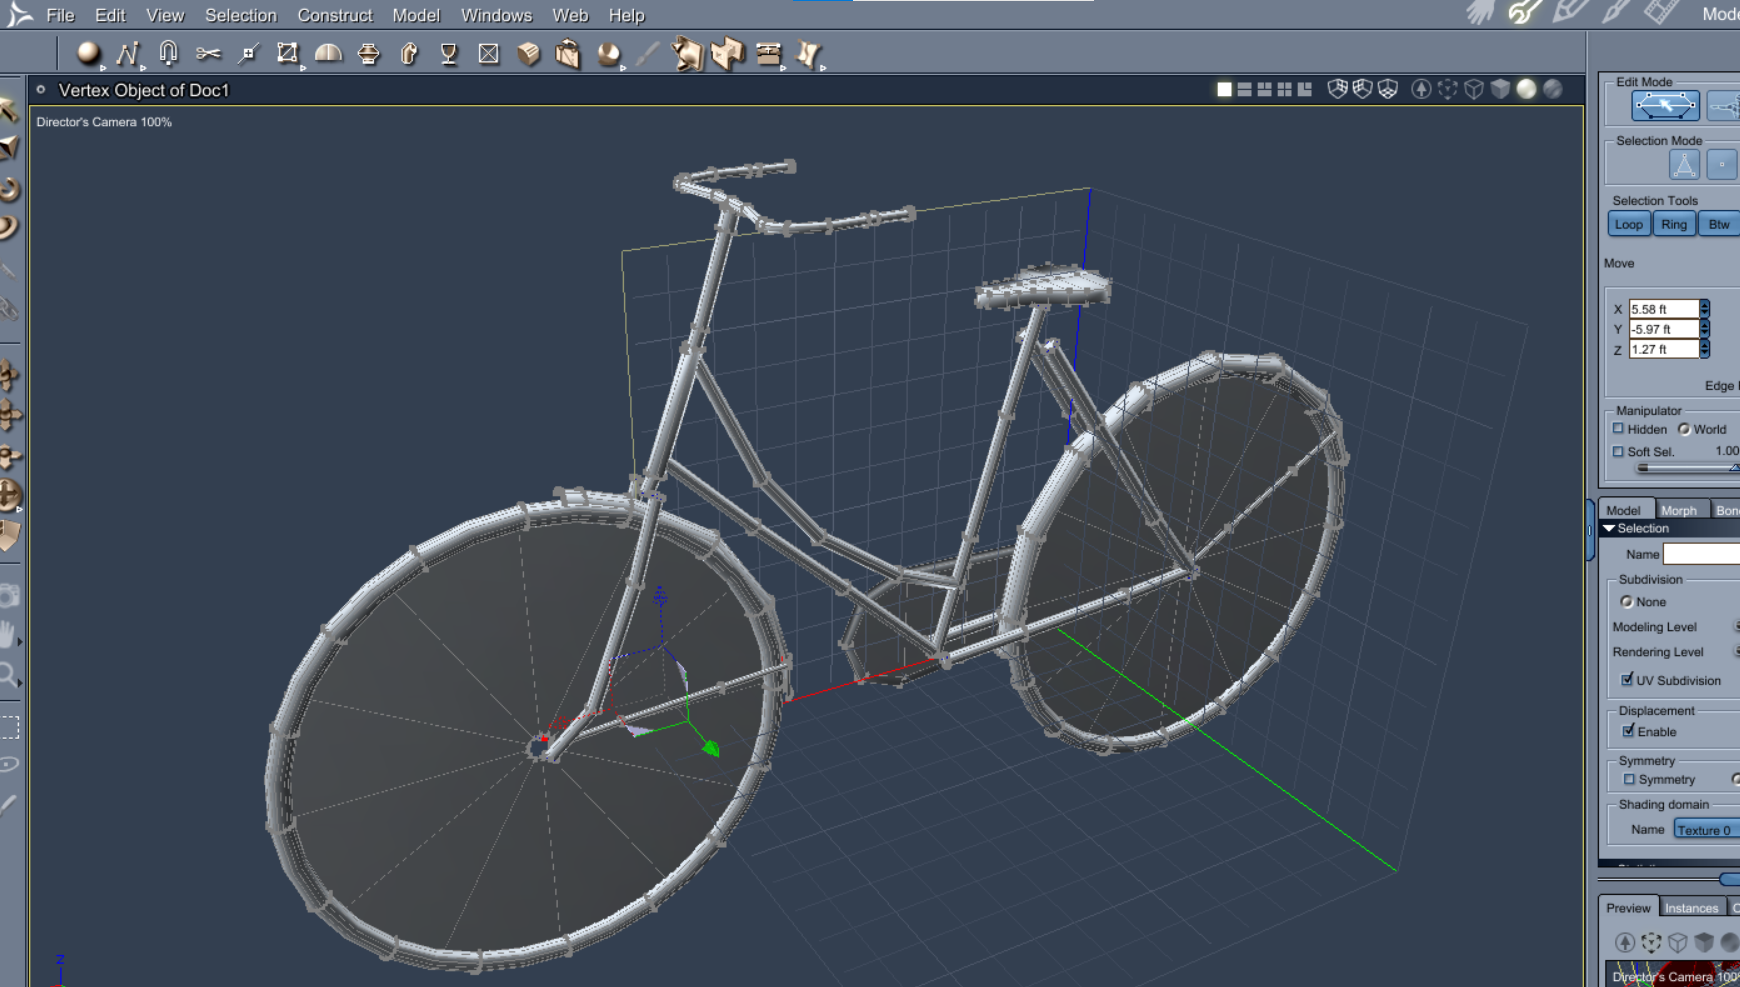Viewport: 1740px width, 987px height.
Task: Select the polygon edit mode button
Action: [1665, 105]
